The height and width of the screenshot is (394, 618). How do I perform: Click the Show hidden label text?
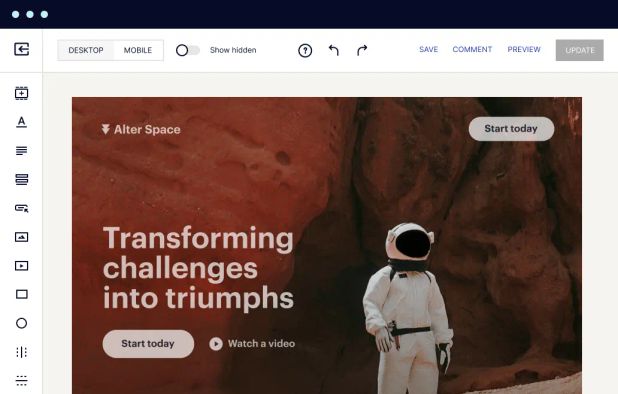(x=233, y=50)
